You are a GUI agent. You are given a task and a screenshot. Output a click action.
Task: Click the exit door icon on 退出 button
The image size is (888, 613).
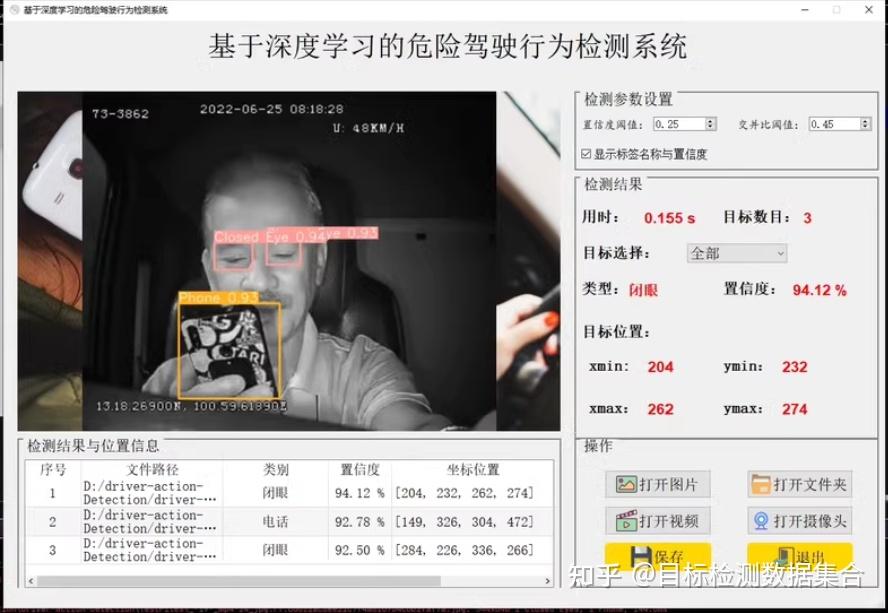(786, 552)
